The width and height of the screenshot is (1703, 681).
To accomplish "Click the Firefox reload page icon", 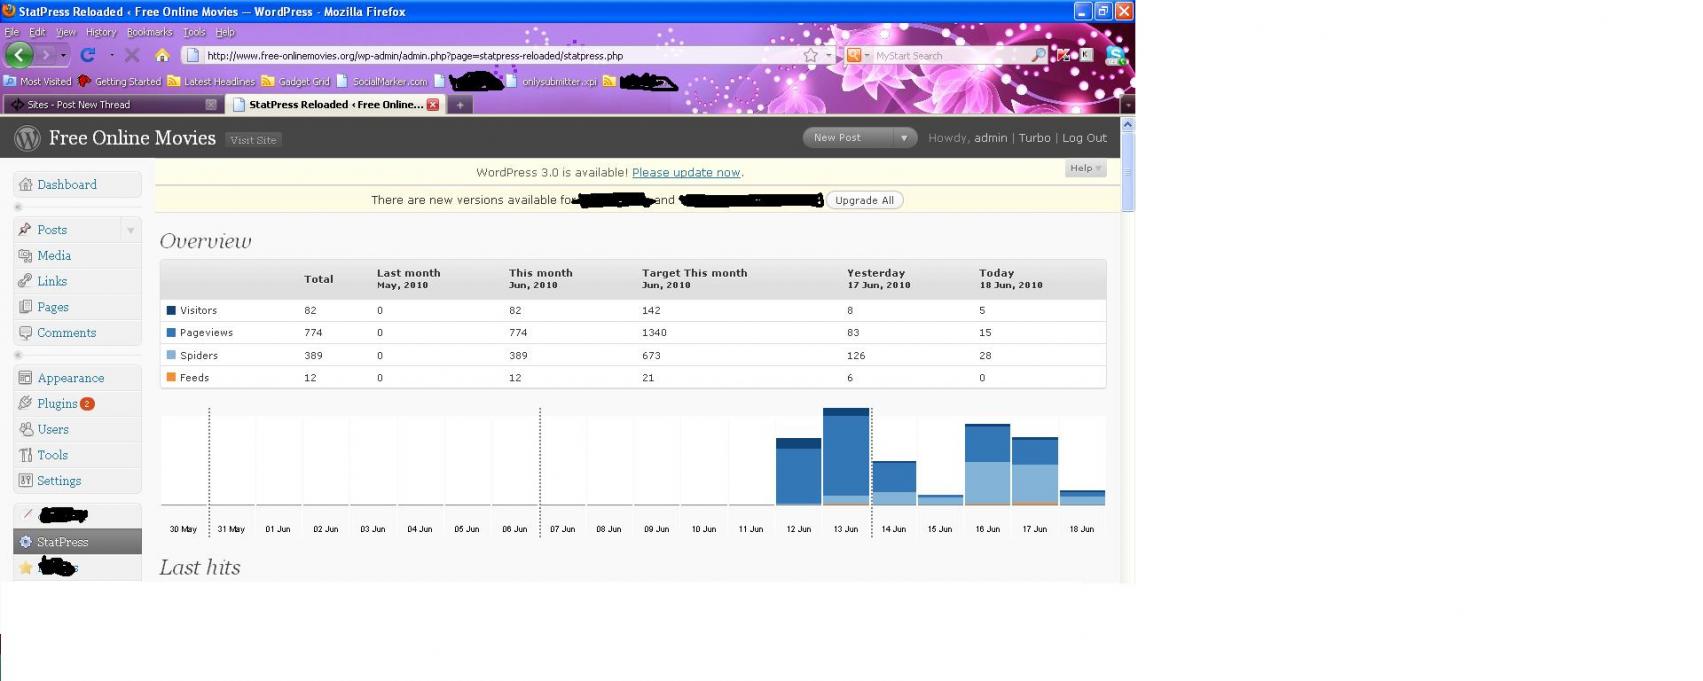I will [88, 55].
